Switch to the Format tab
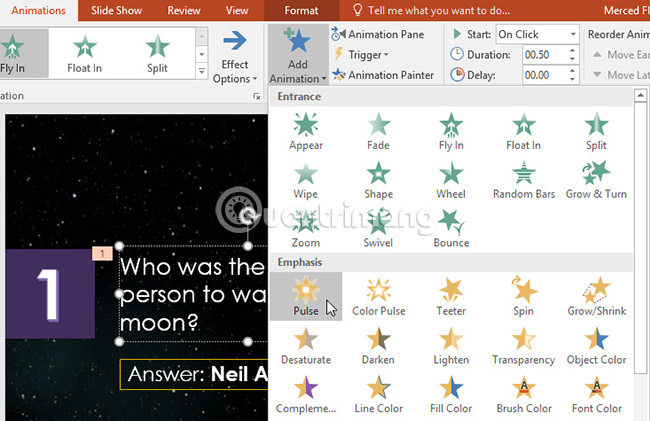 [301, 10]
